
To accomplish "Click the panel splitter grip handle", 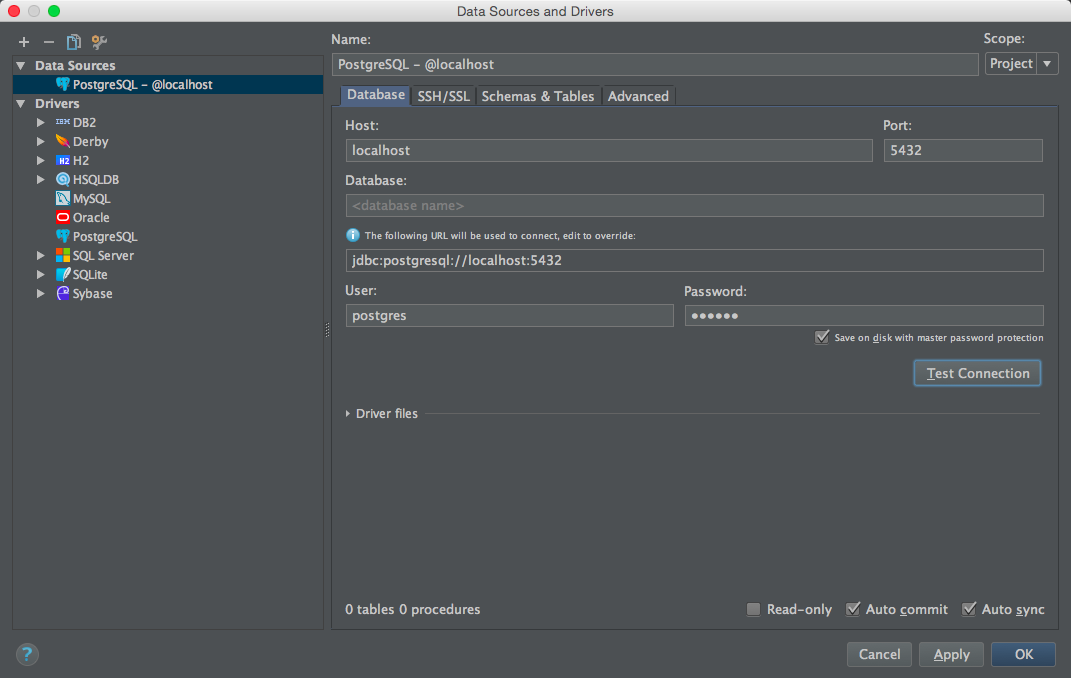I will (x=327, y=330).
